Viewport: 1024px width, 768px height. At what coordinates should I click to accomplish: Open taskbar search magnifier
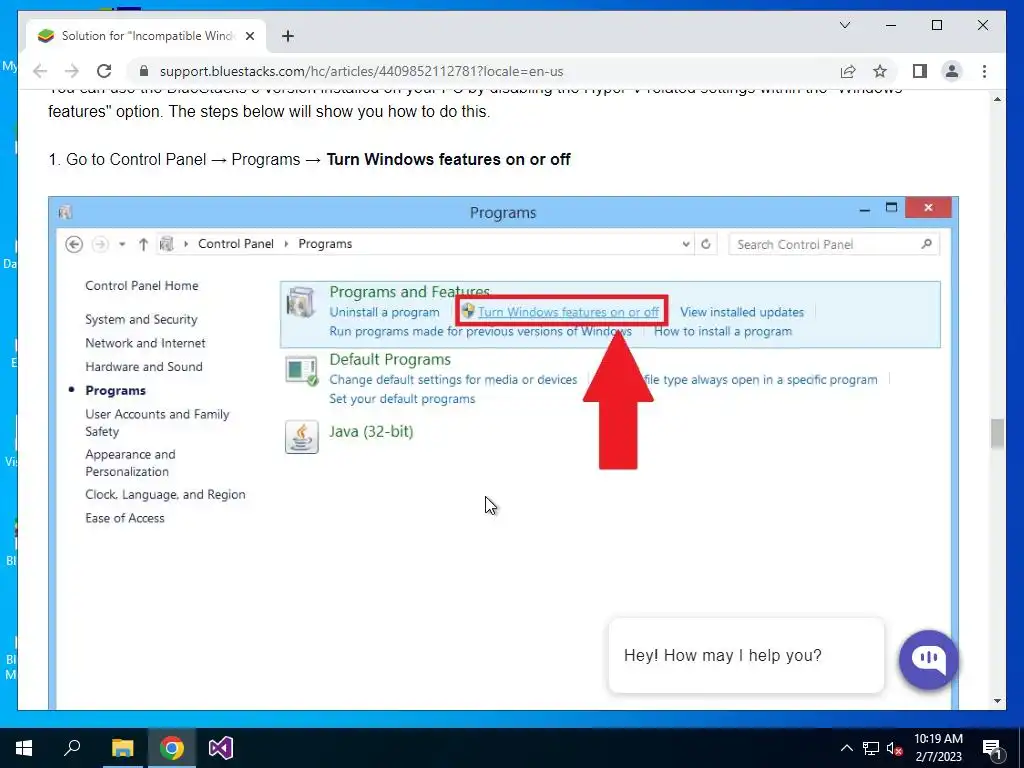pos(72,748)
